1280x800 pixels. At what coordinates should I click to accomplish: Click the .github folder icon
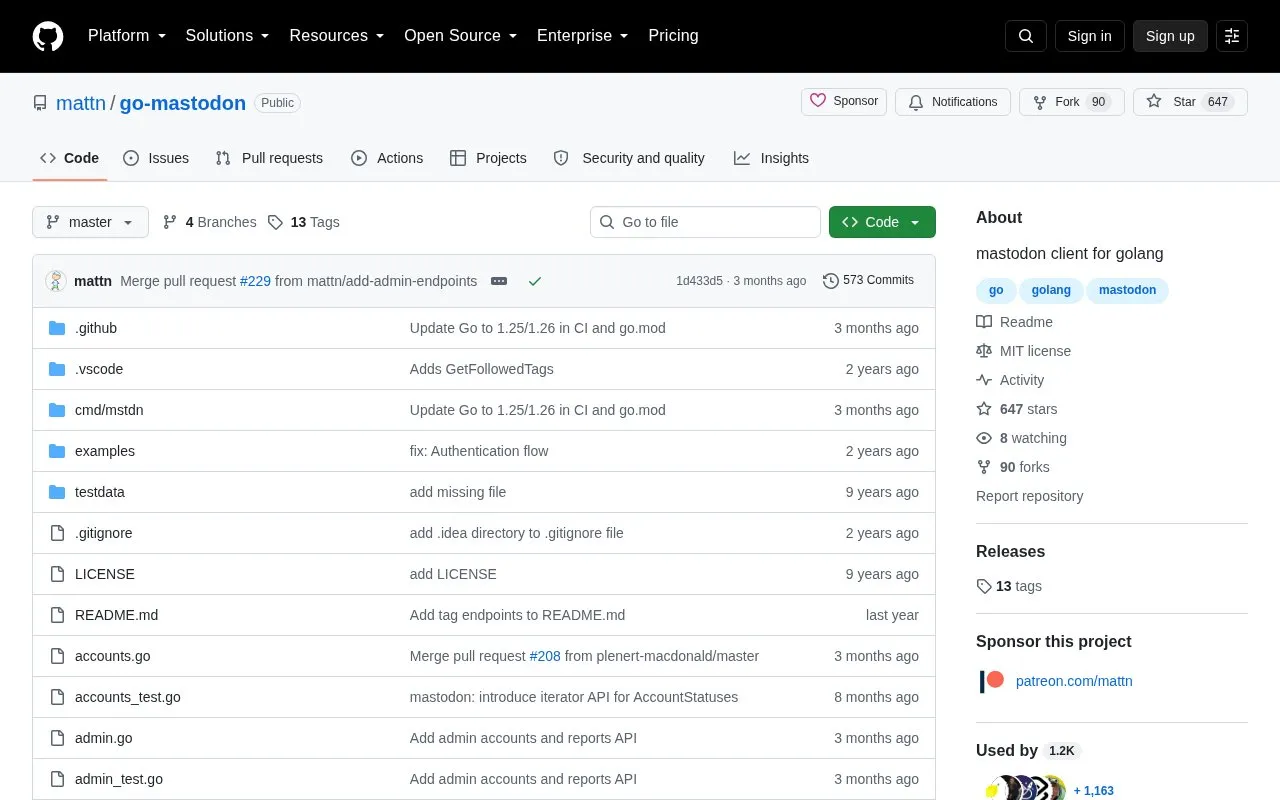pos(57,328)
